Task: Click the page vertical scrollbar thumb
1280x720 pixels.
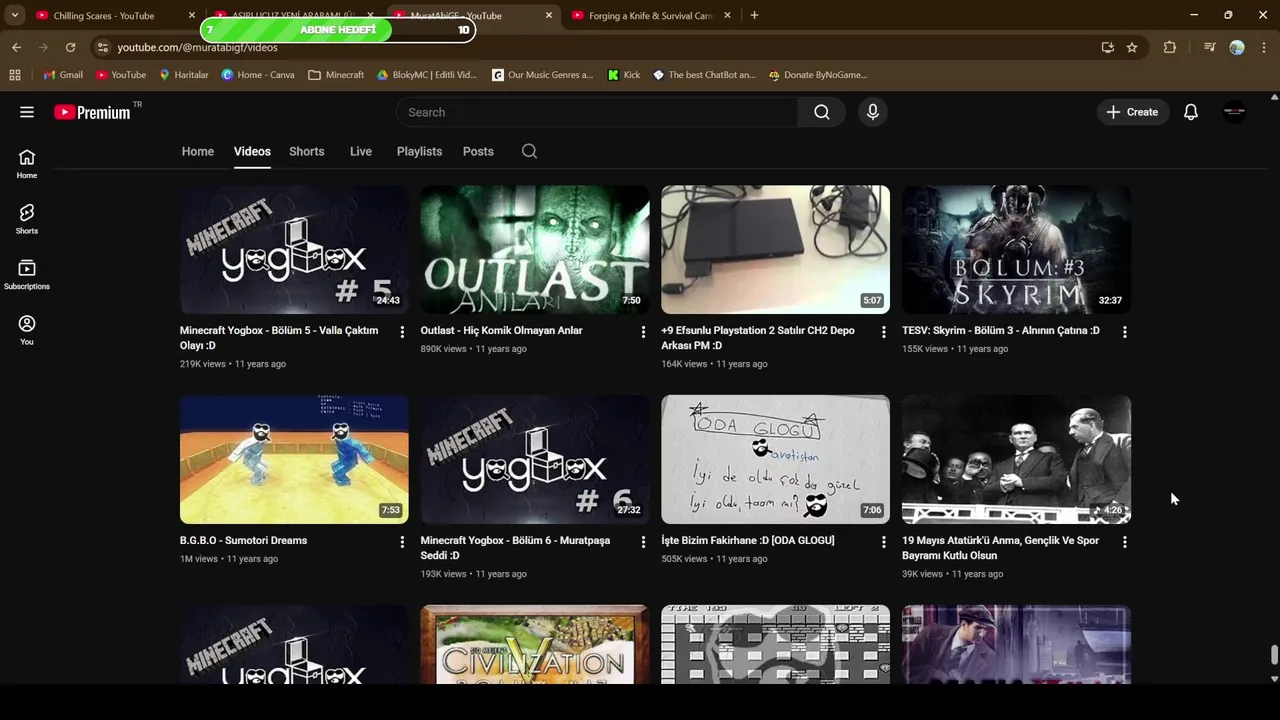Action: [1274, 655]
